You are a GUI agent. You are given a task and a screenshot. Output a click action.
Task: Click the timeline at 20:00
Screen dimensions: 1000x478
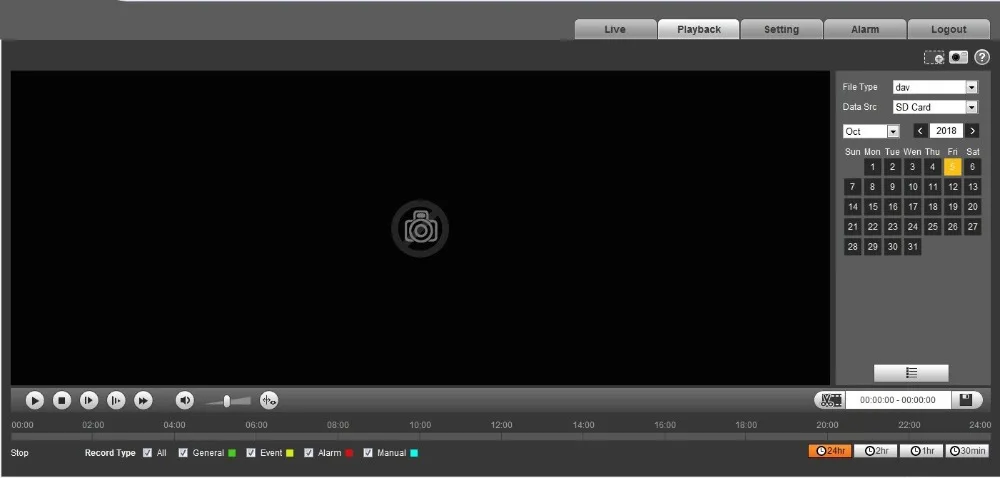coord(828,437)
